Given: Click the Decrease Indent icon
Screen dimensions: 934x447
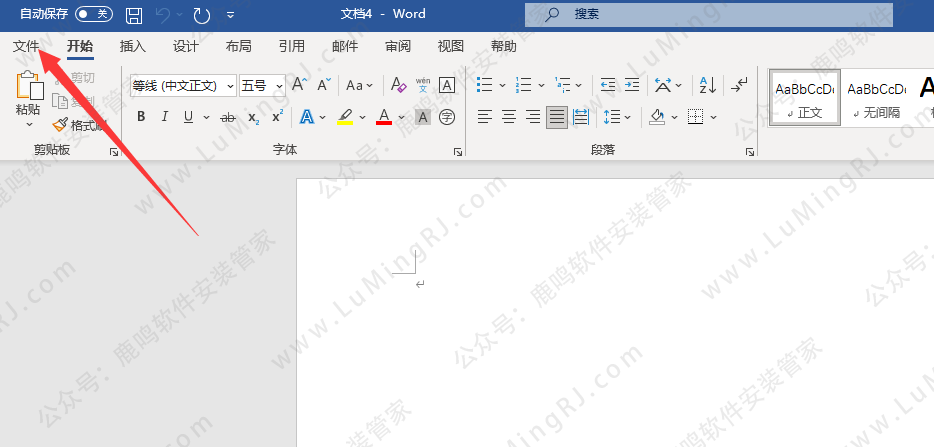Looking at the screenshot, I should [x=608, y=85].
